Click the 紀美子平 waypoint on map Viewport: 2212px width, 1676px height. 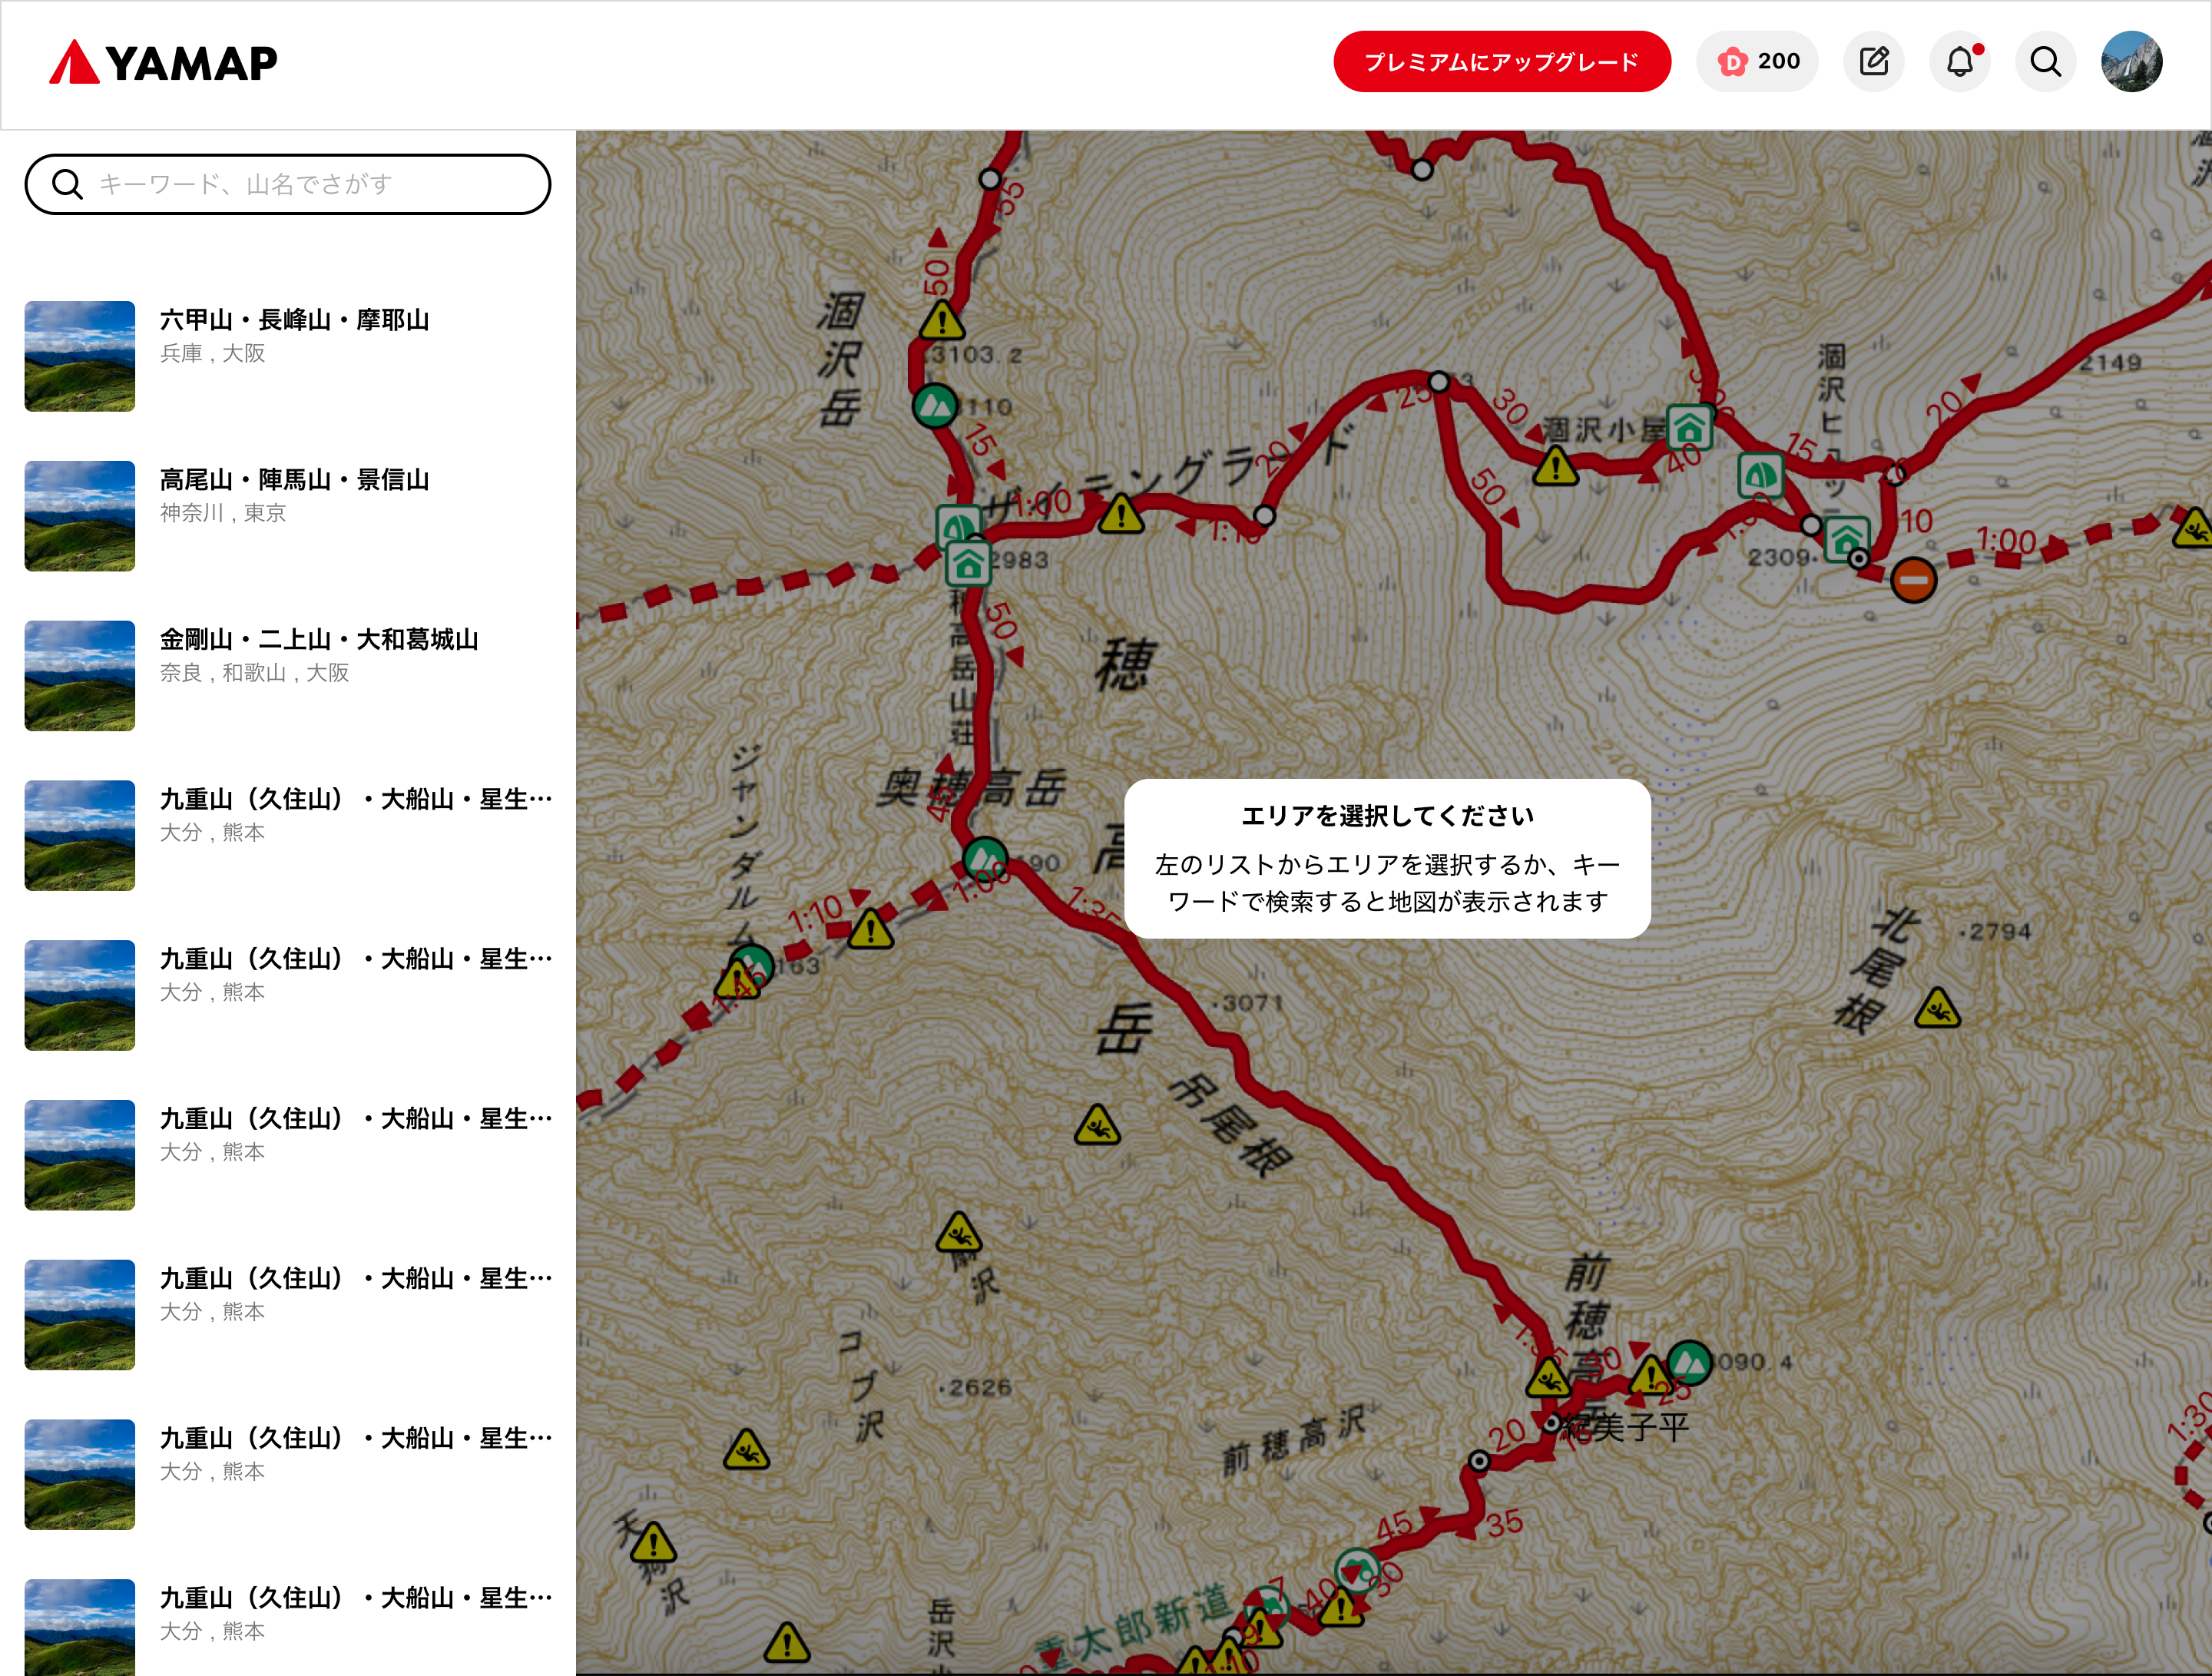tap(1552, 1423)
